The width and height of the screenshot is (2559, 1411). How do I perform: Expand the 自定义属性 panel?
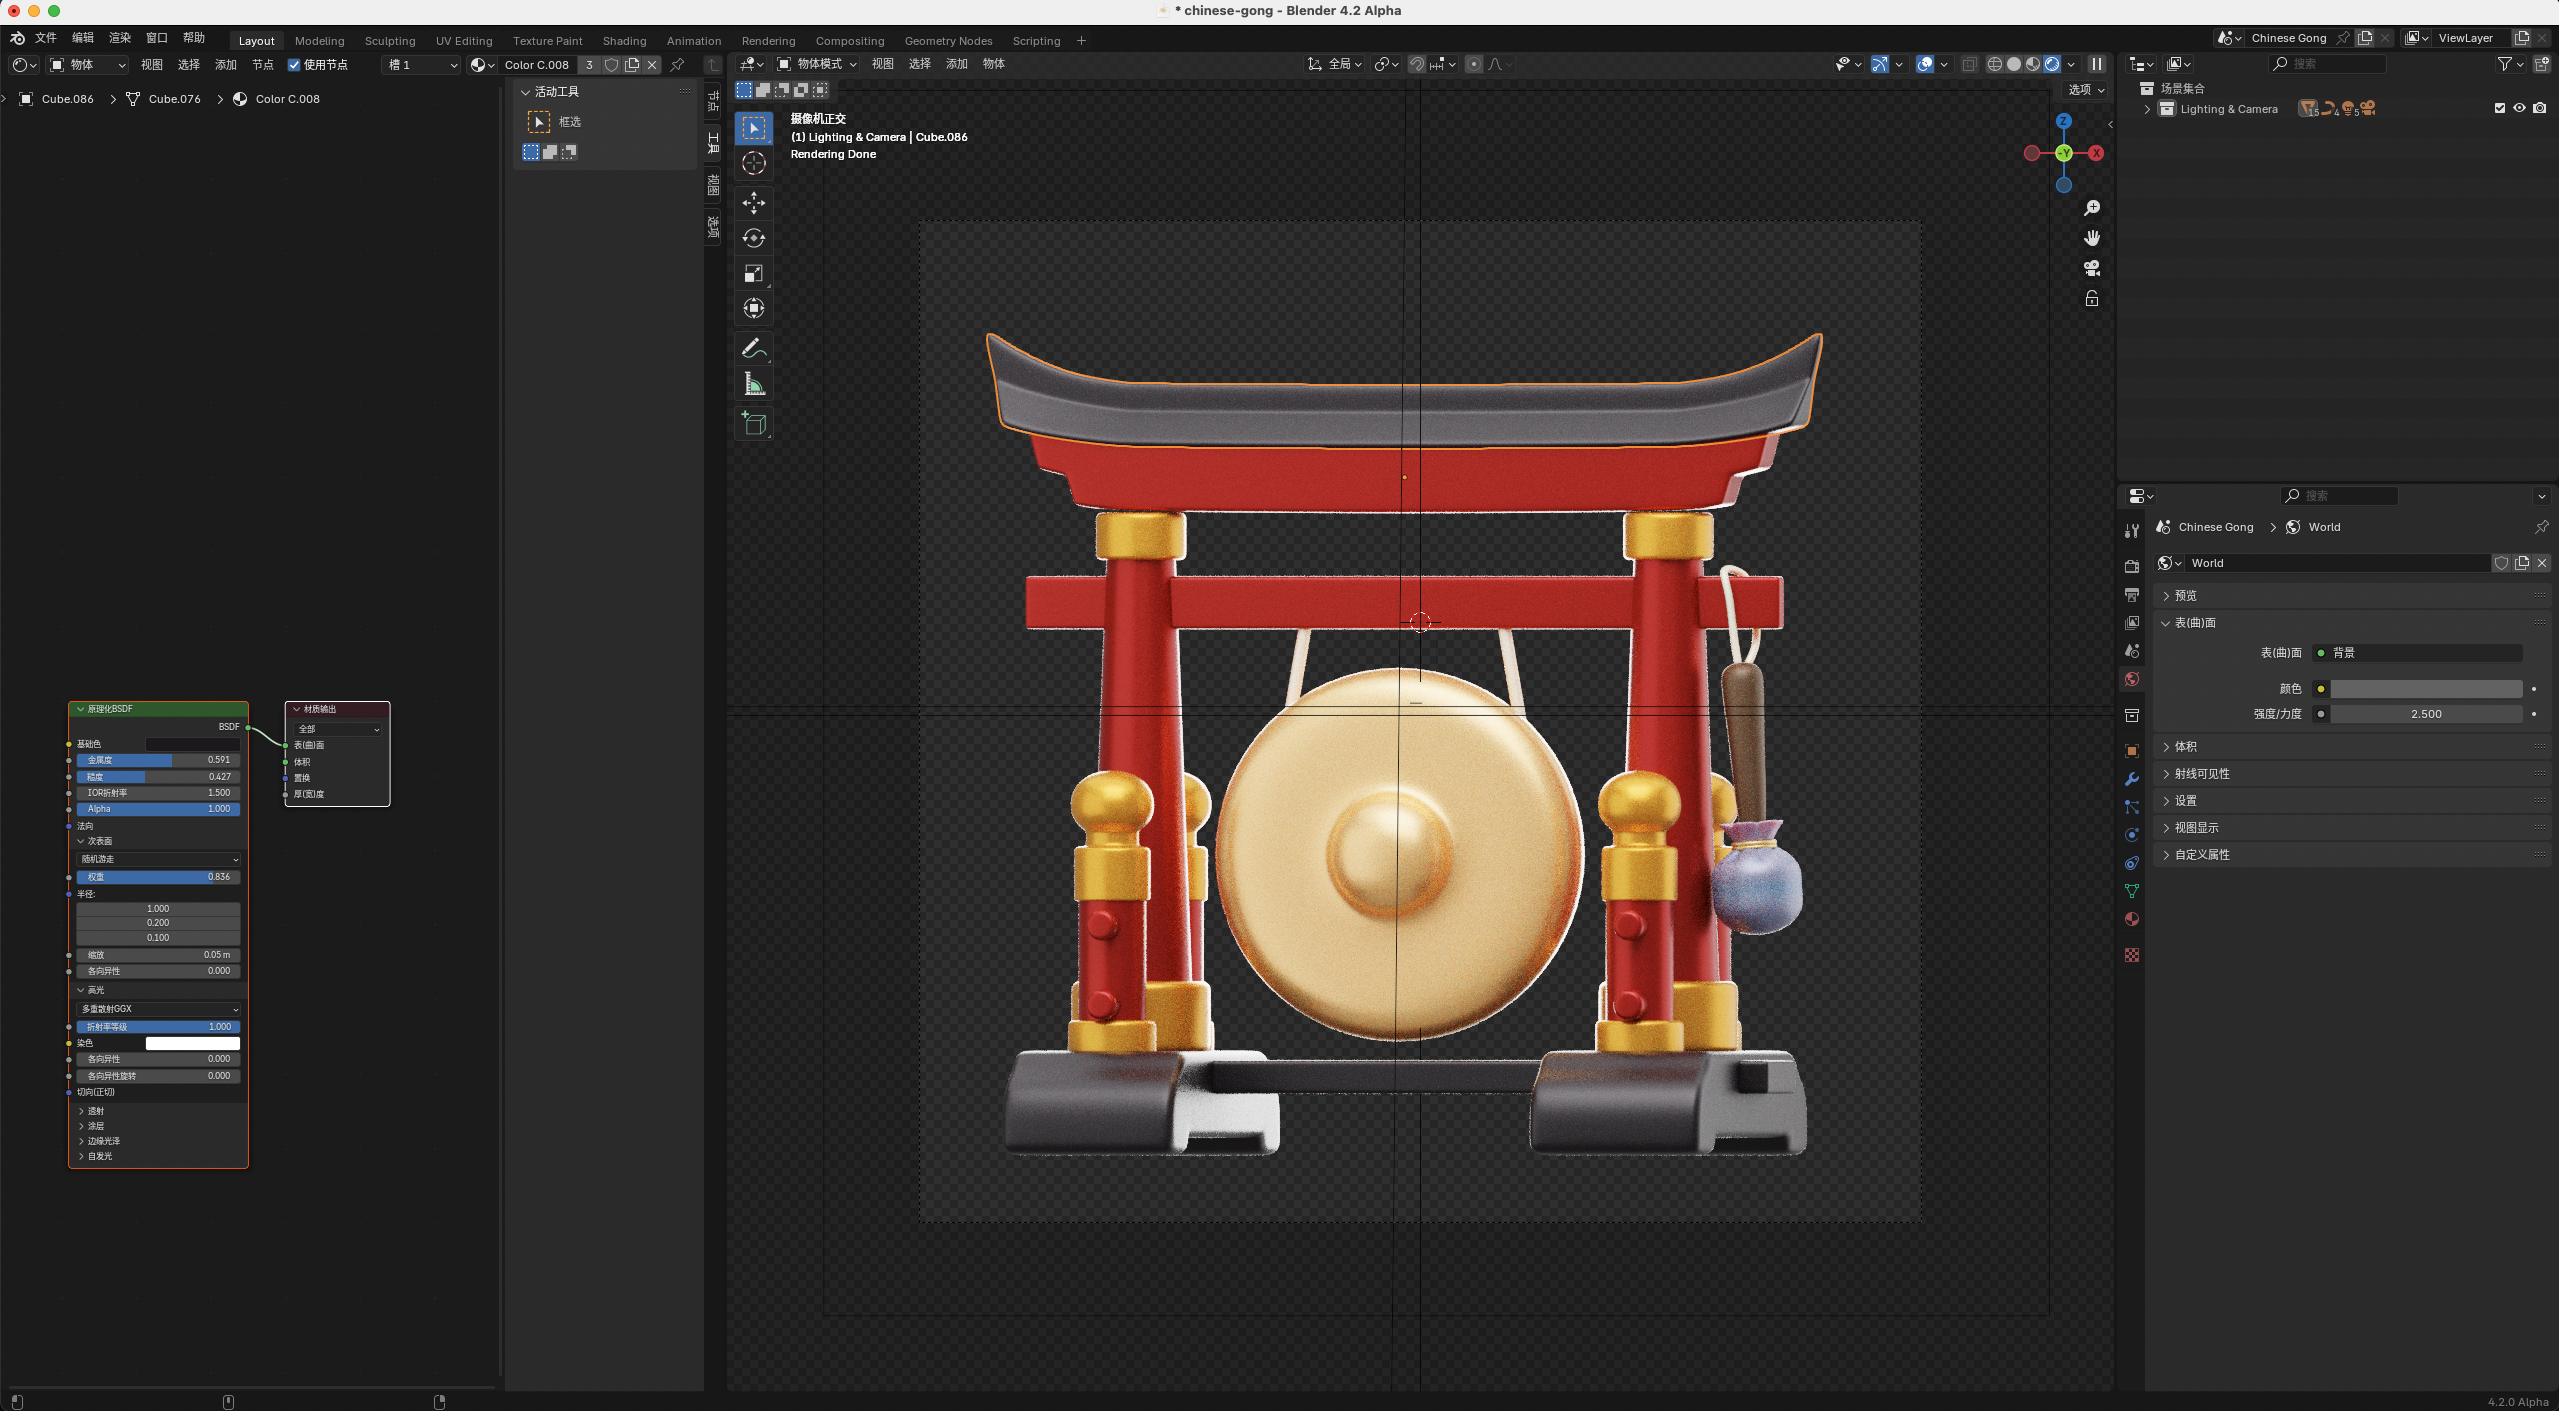[2352, 854]
